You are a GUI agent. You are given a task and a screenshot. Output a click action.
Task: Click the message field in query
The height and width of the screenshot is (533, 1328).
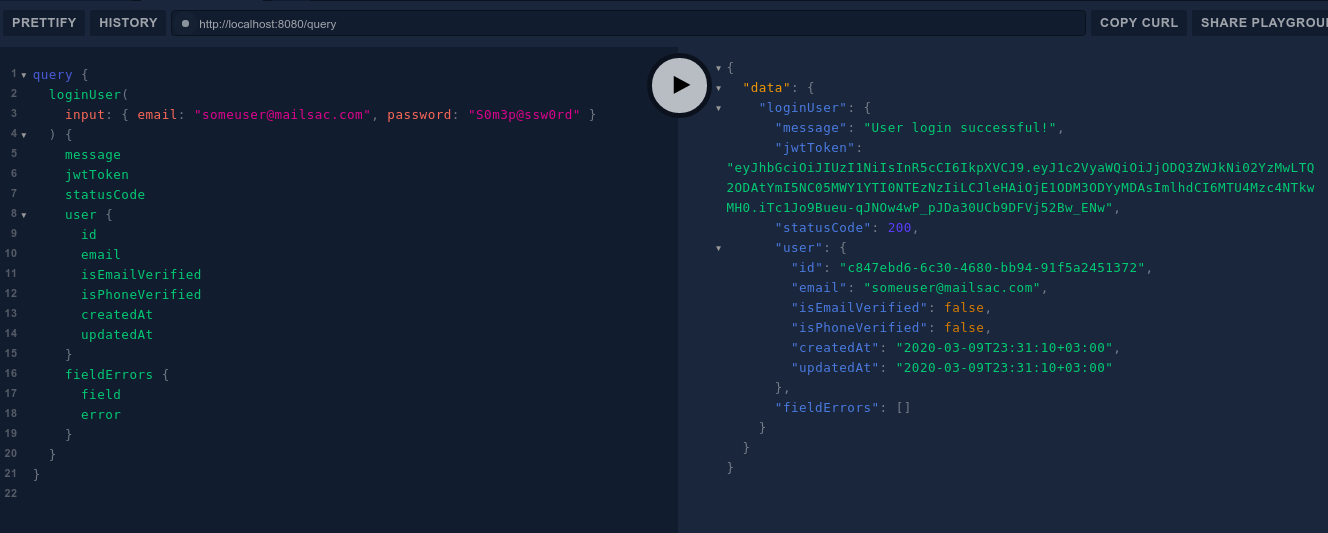(x=93, y=155)
